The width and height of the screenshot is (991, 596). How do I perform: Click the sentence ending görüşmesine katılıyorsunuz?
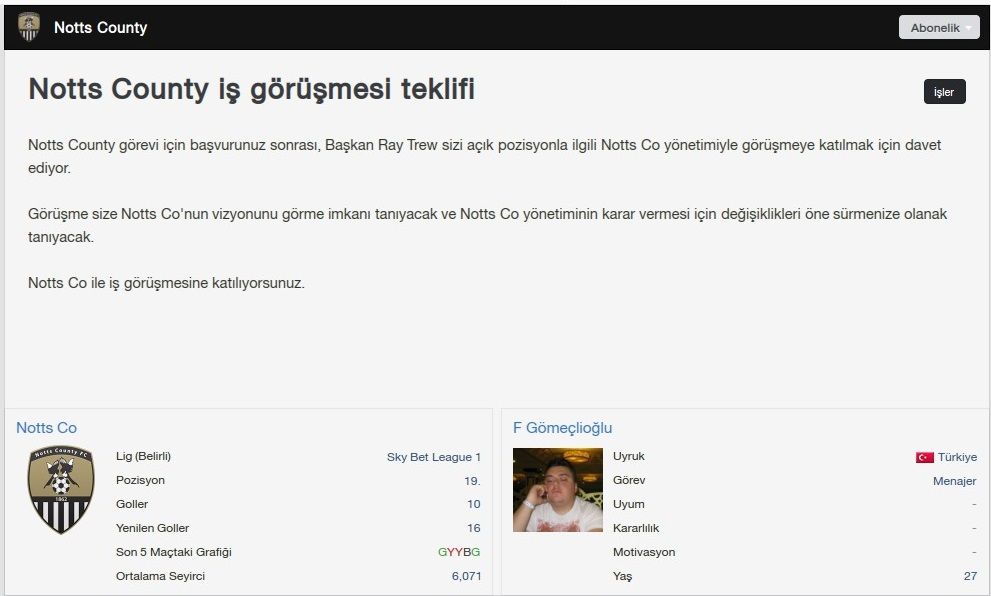[166, 283]
